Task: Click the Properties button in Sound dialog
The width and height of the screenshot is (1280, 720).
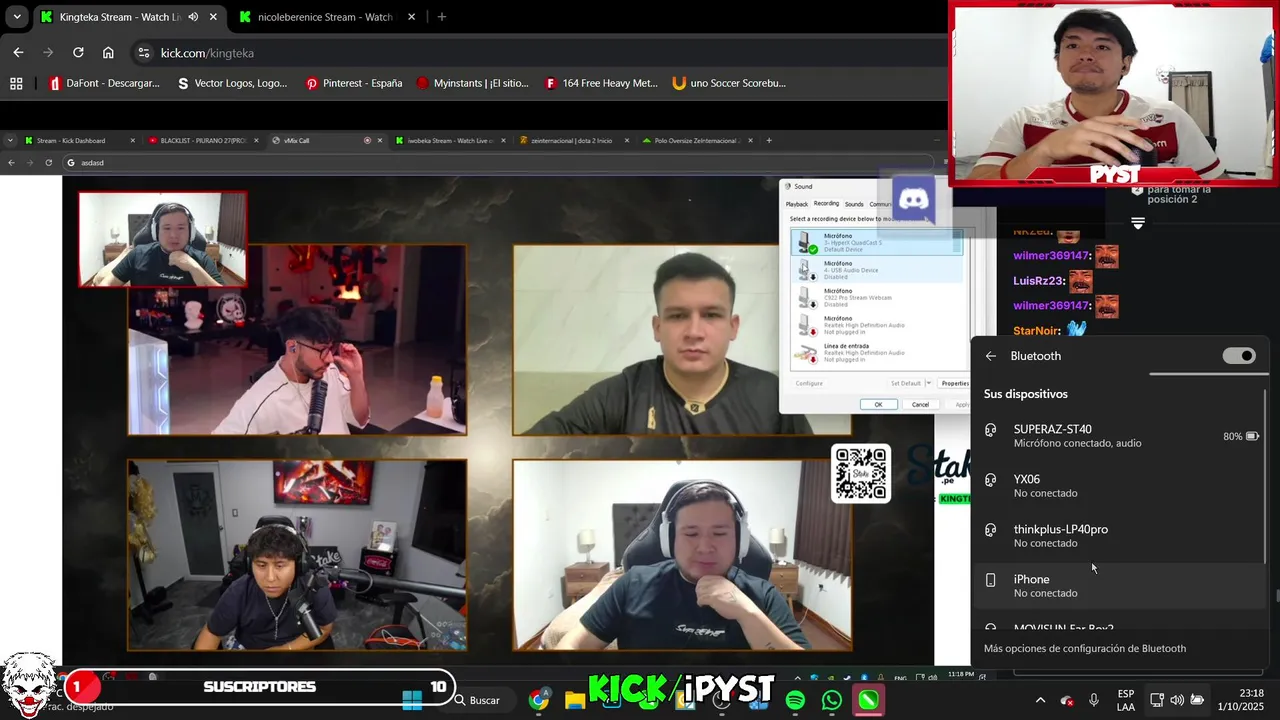Action: pos(955,383)
